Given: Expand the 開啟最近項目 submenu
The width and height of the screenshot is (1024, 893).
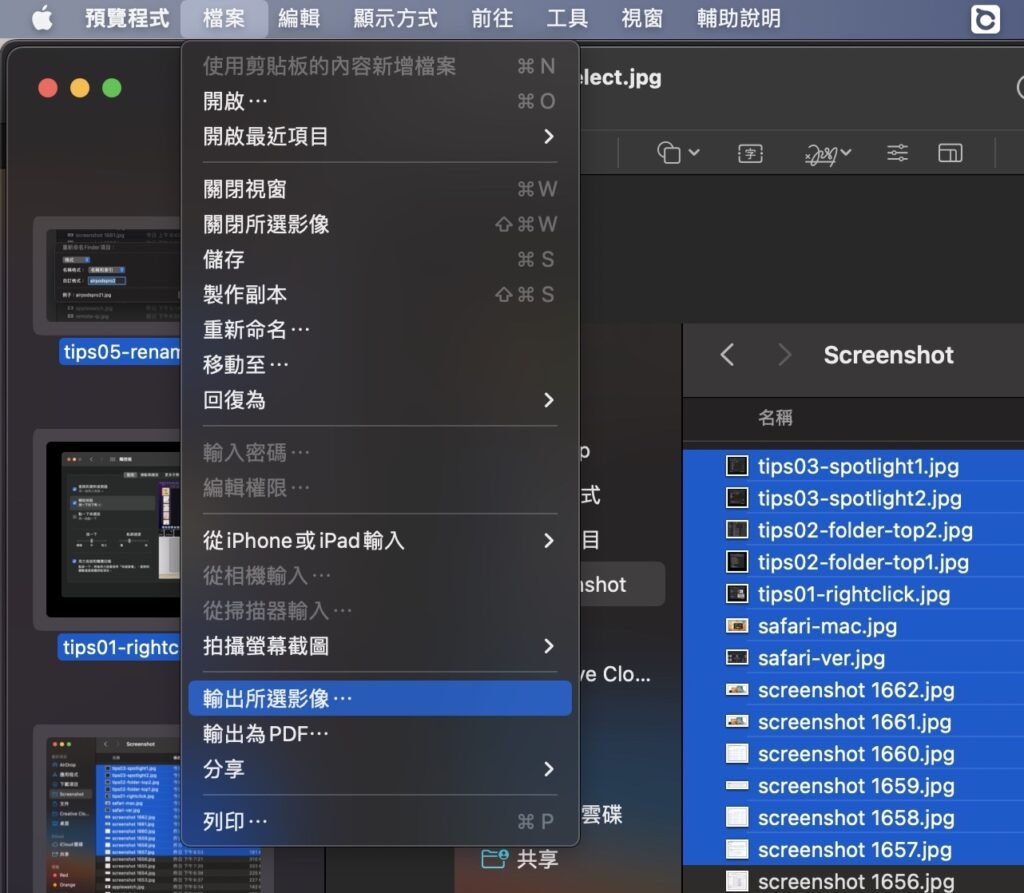Looking at the screenshot, I should coord(379,137).
